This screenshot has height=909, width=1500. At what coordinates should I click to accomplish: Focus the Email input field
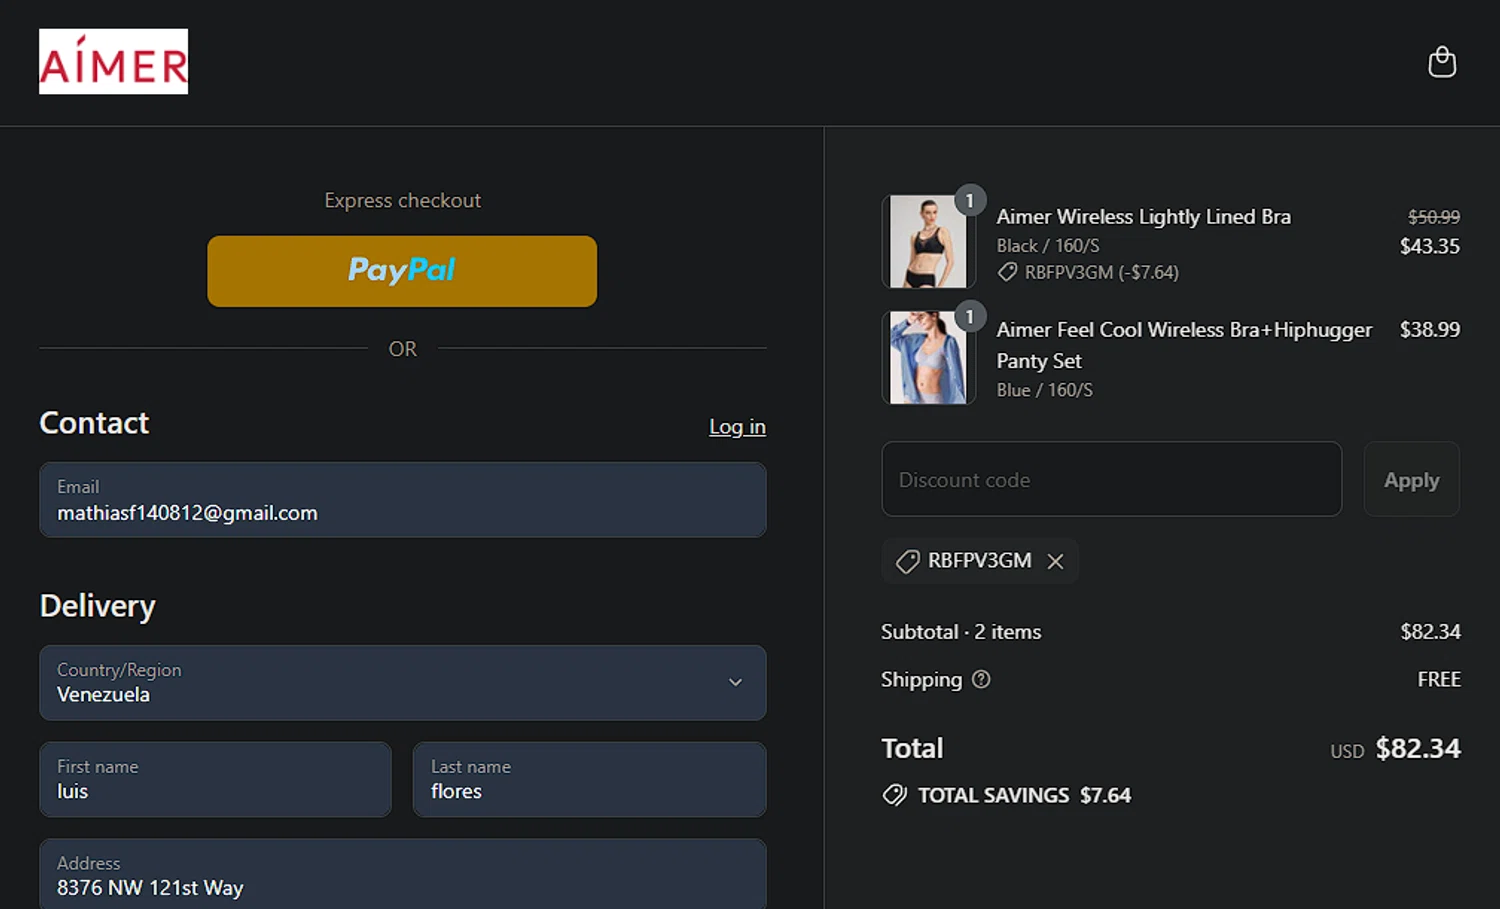coord(403,500)
